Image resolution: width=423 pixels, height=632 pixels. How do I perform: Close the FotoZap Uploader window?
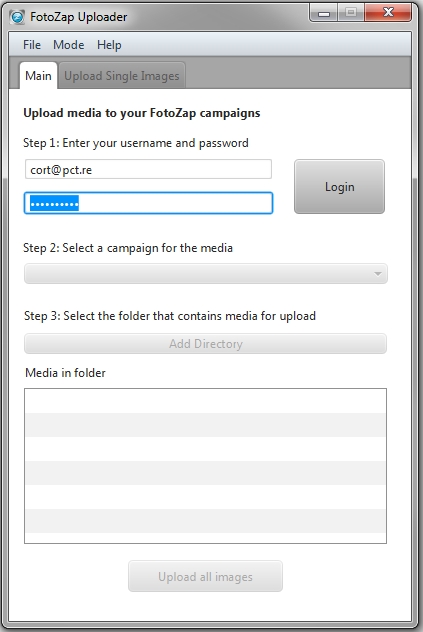tap(388, 13)
